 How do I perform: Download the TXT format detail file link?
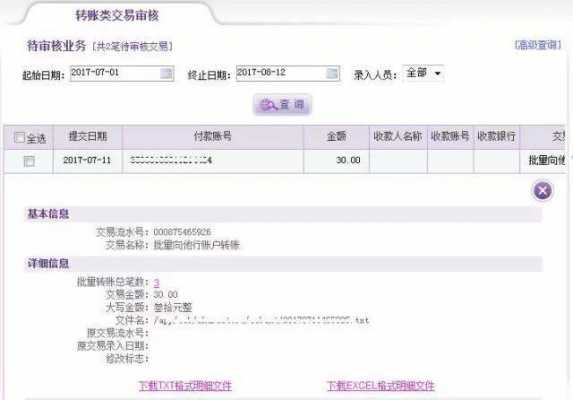185,386
